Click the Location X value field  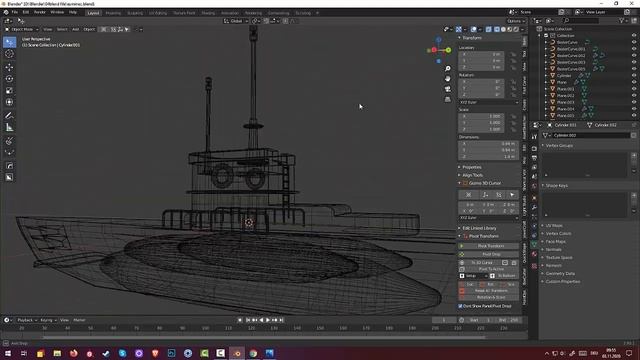[481, 54]
